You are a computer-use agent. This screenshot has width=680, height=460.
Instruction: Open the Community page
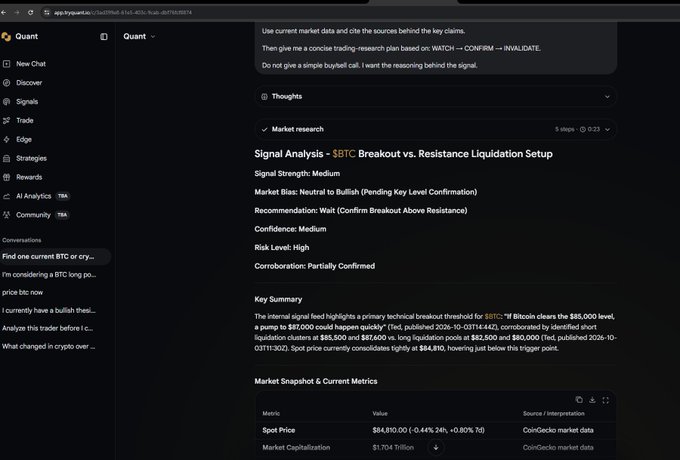point(33,215)
